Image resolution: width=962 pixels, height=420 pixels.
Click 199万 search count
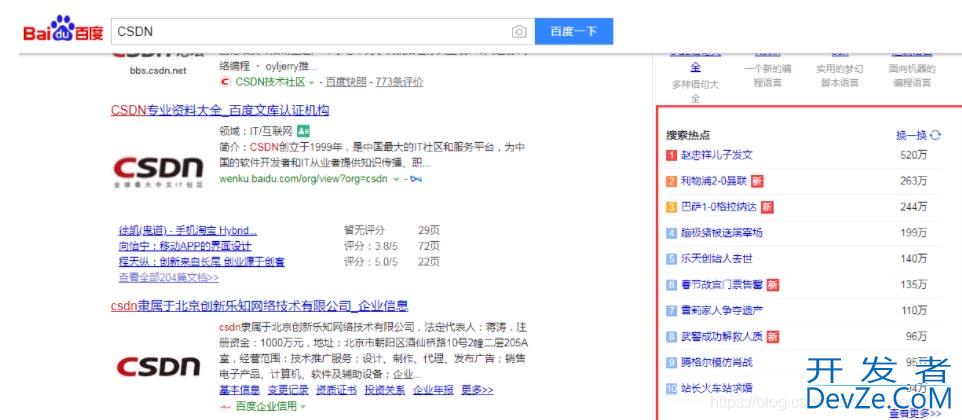point(914,233)
